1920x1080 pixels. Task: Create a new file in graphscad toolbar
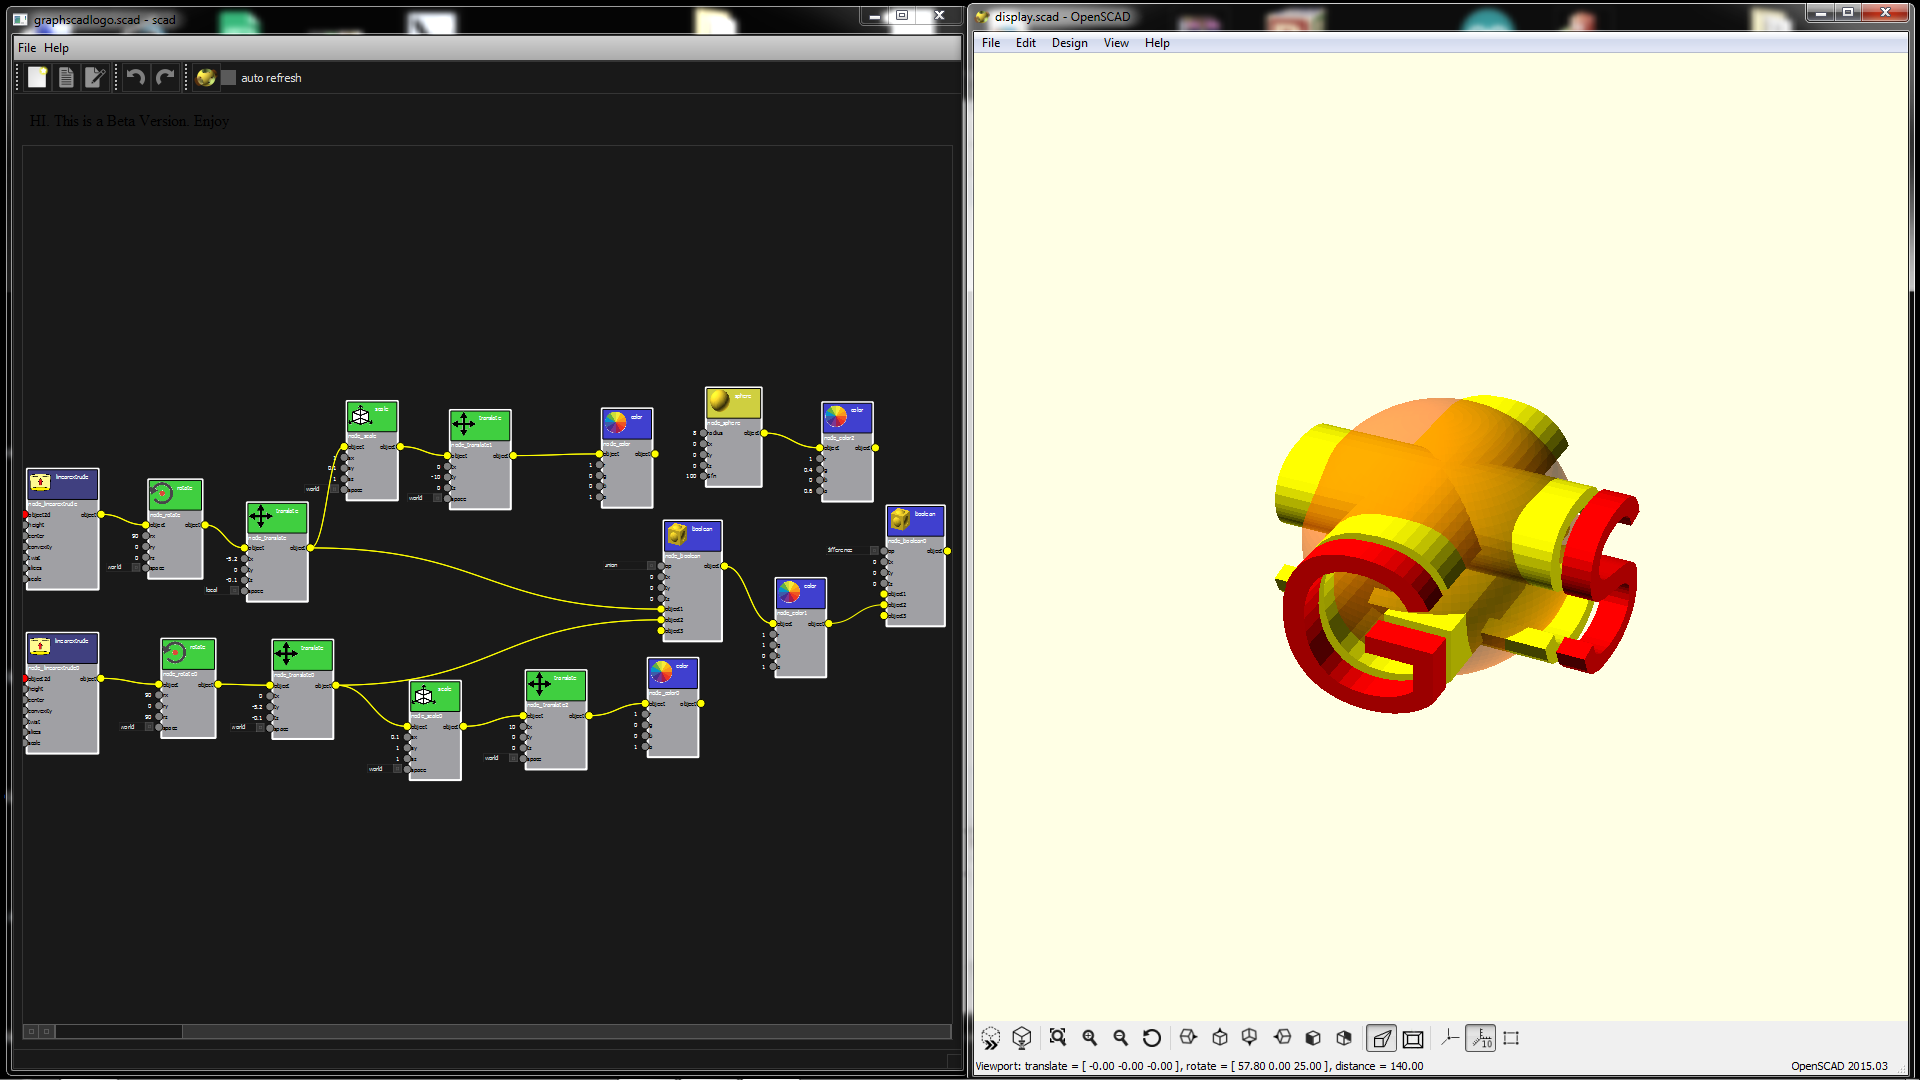click(x=37, y=77)
